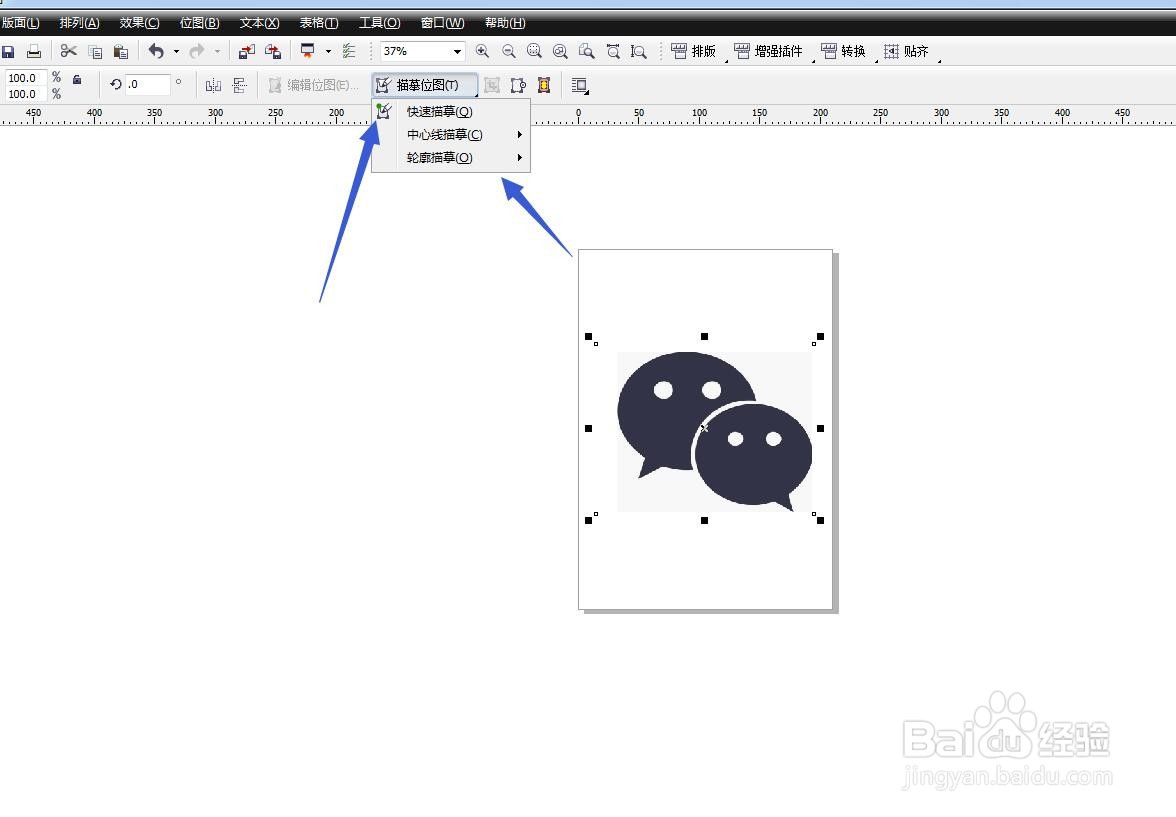The width and height of the screenshot is (1176, 817).
Task: Click the Zoom to Selected icon
Action: tap(534, 51)
